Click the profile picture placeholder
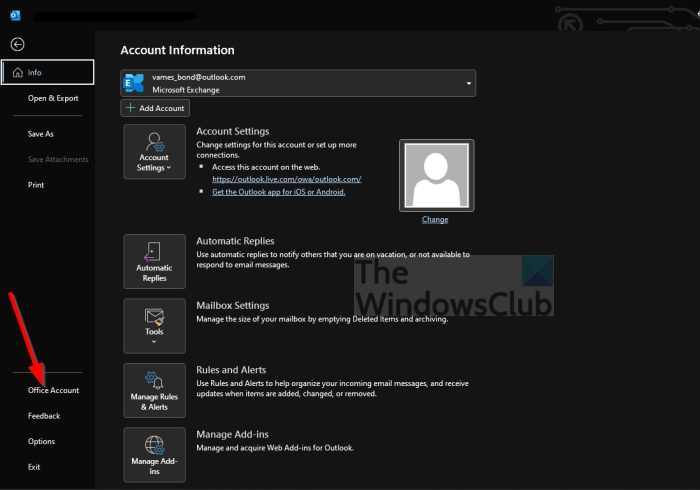The image size is (700, 490). point(435,175)
